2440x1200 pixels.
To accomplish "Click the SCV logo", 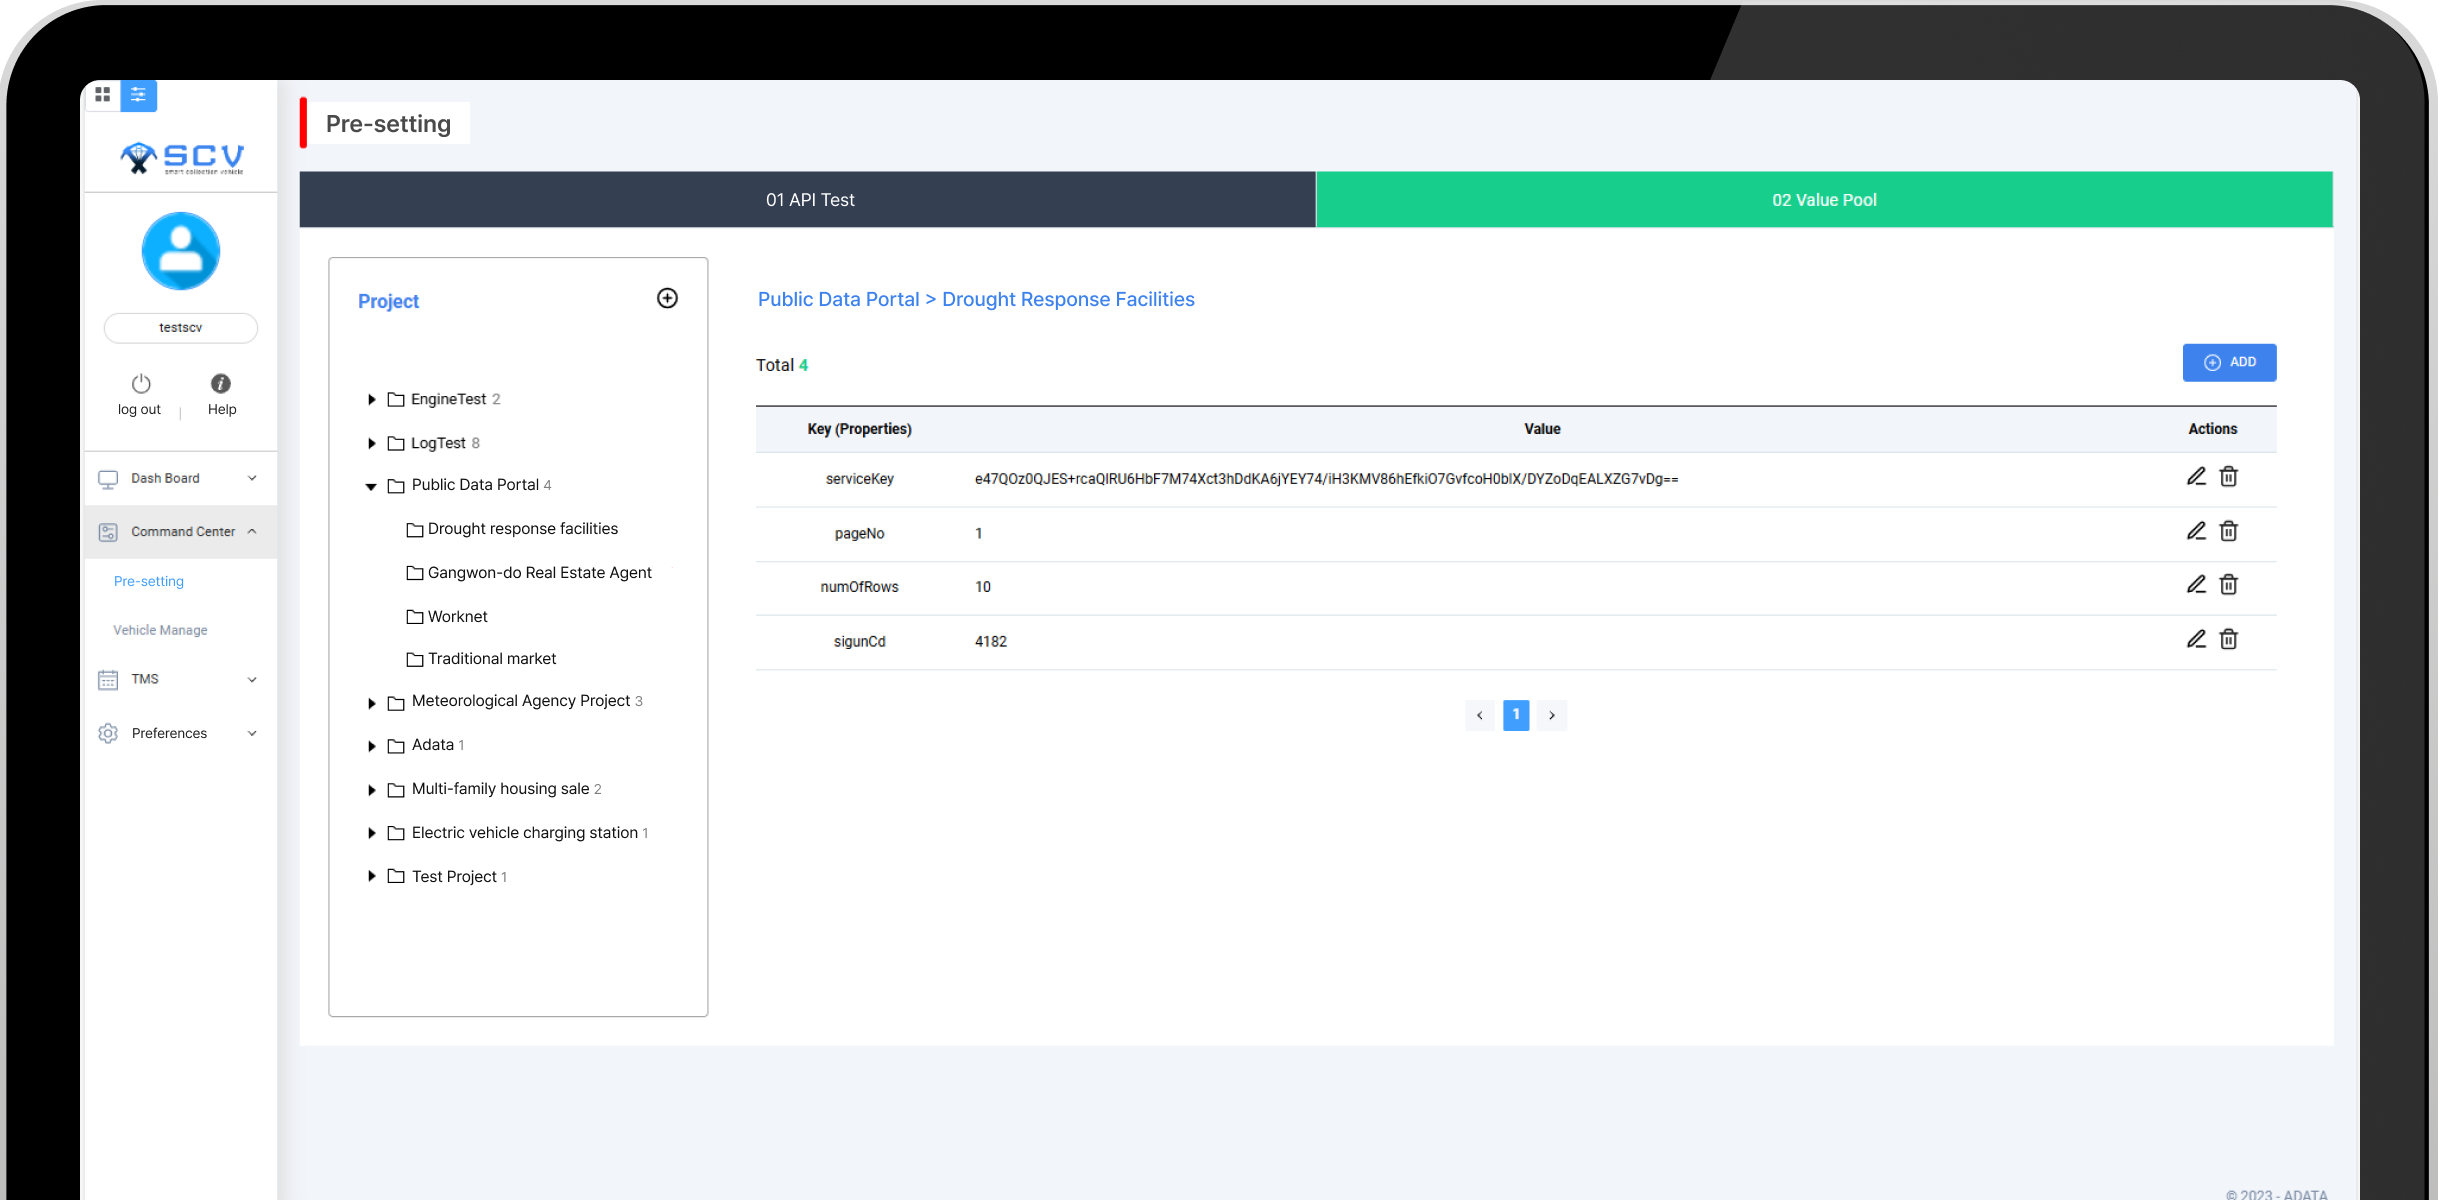I will 181,157.
